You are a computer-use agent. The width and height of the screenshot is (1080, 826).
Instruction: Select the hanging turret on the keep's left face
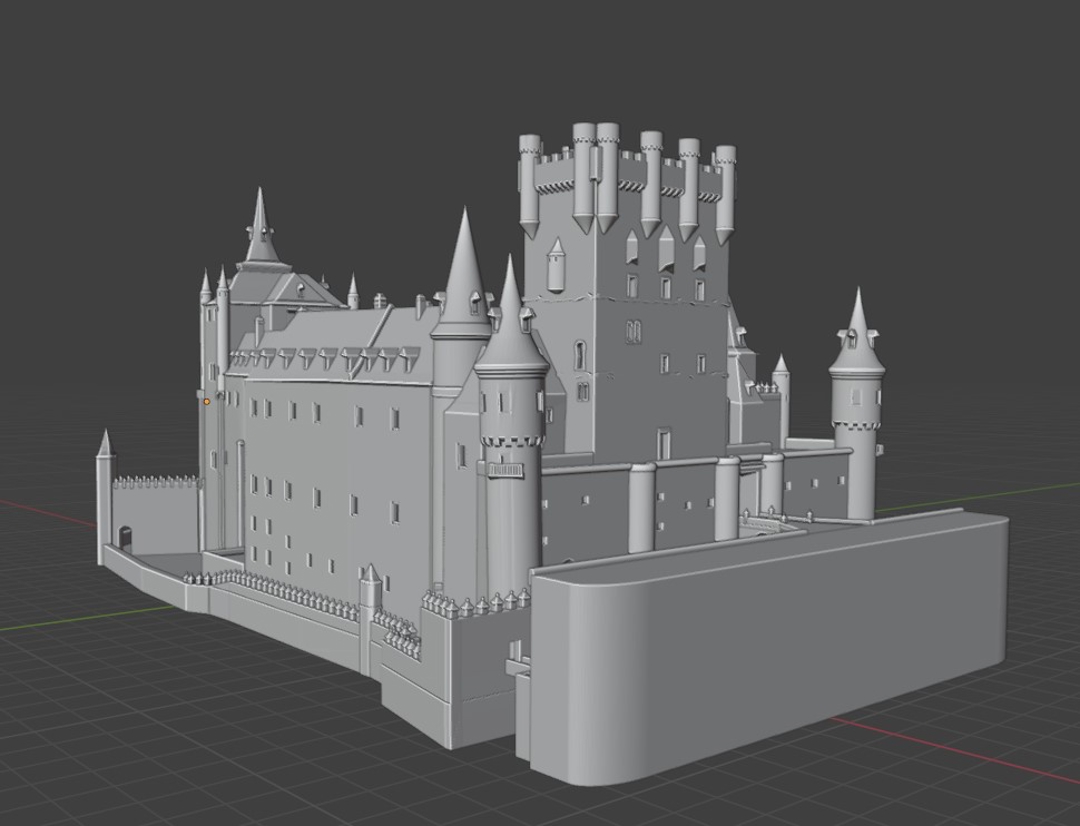point(556,263)
